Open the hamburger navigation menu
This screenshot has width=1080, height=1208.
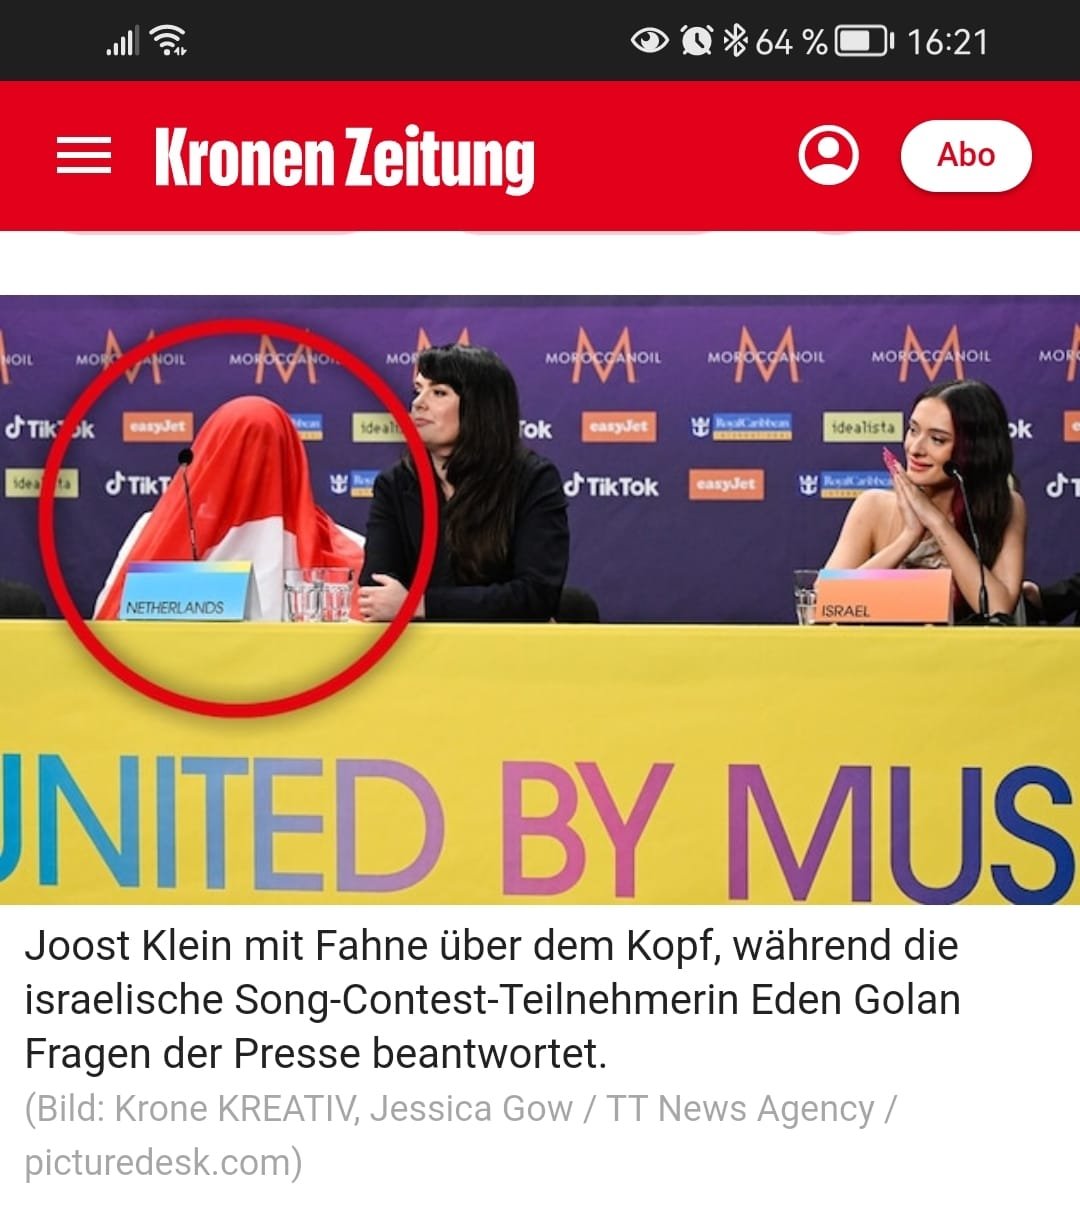(x=84, y=156)
